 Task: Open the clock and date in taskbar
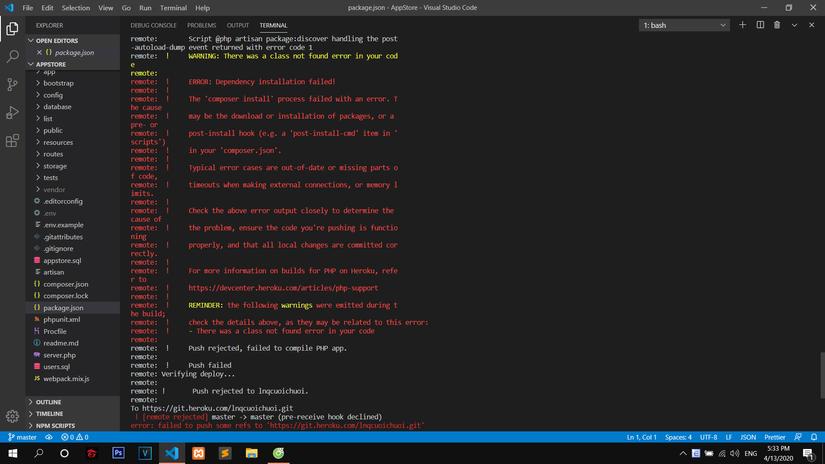778,453
